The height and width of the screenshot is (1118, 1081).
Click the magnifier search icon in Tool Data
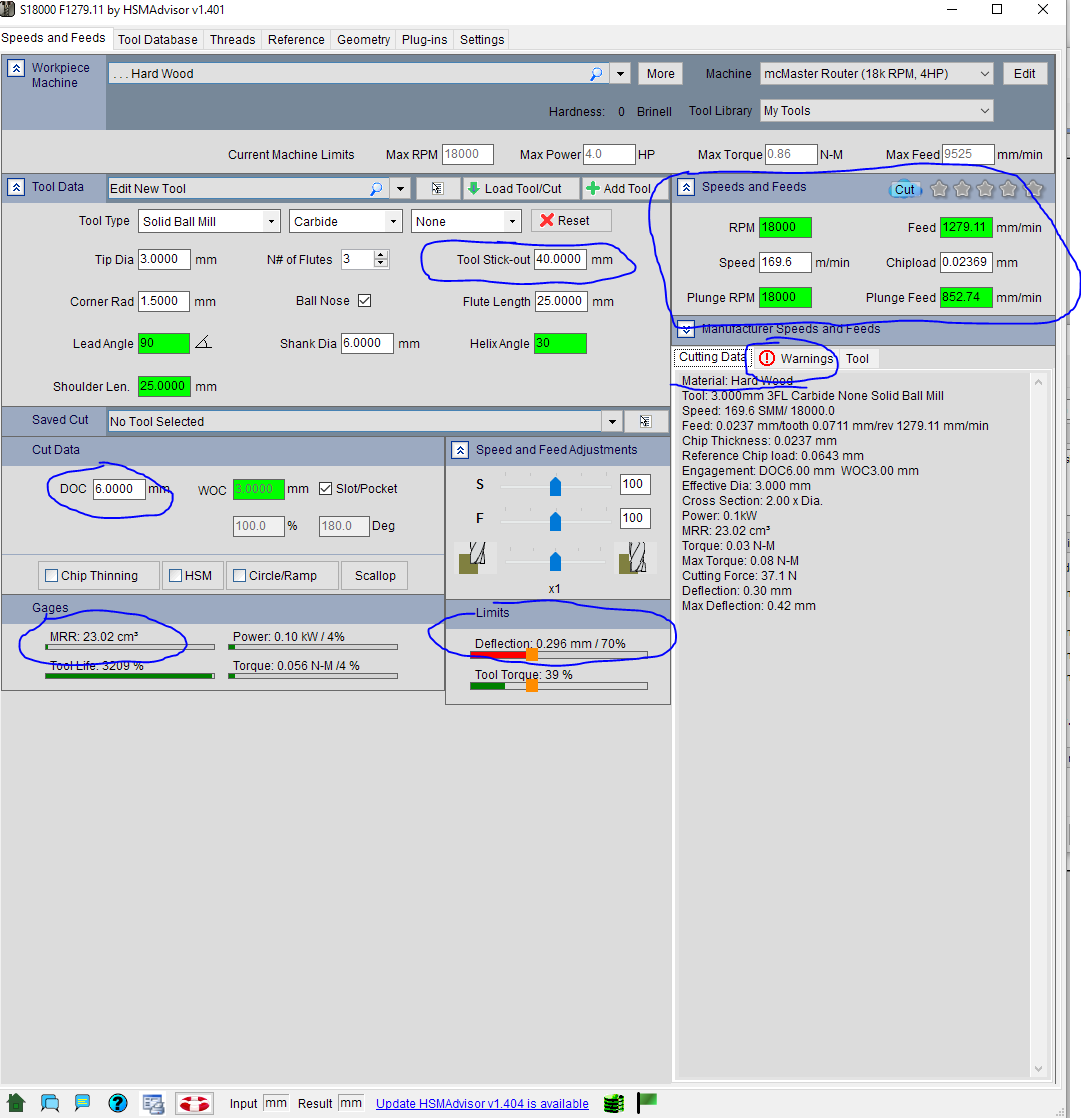tap(376, 188)
